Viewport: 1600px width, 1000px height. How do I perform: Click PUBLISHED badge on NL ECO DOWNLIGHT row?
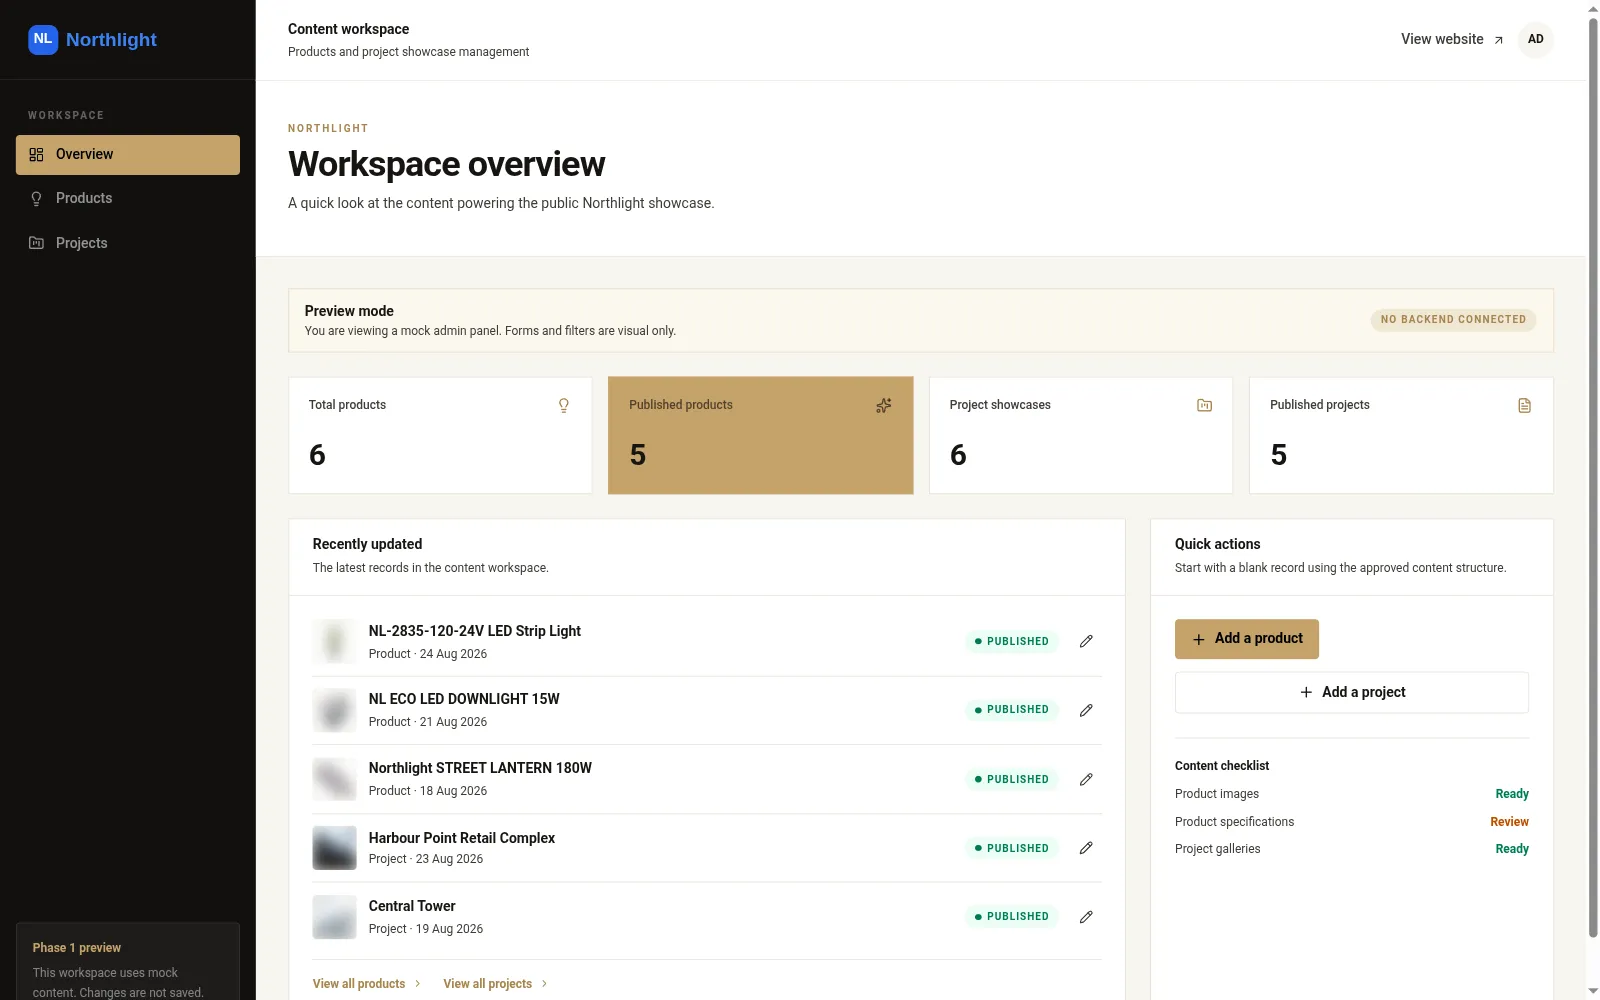coord(1011,710)
